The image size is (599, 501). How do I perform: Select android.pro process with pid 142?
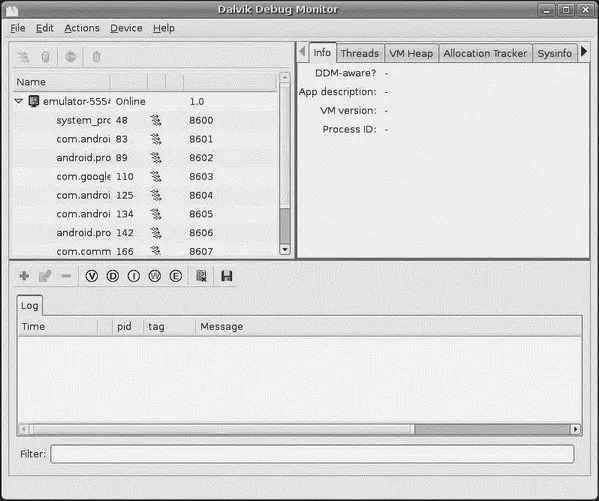[145, 233]
